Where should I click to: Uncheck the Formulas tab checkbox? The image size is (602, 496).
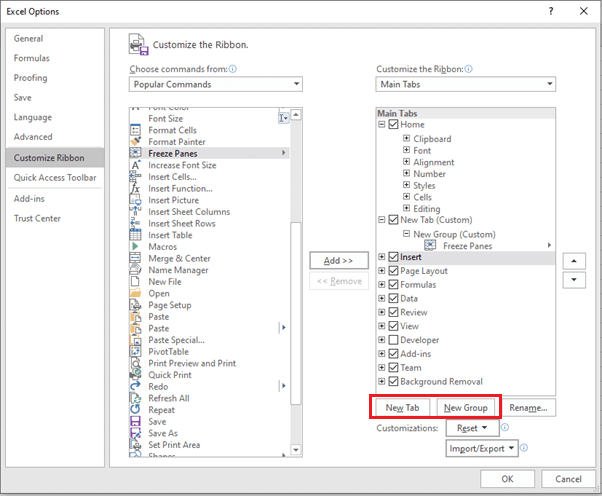pos(393,284)
